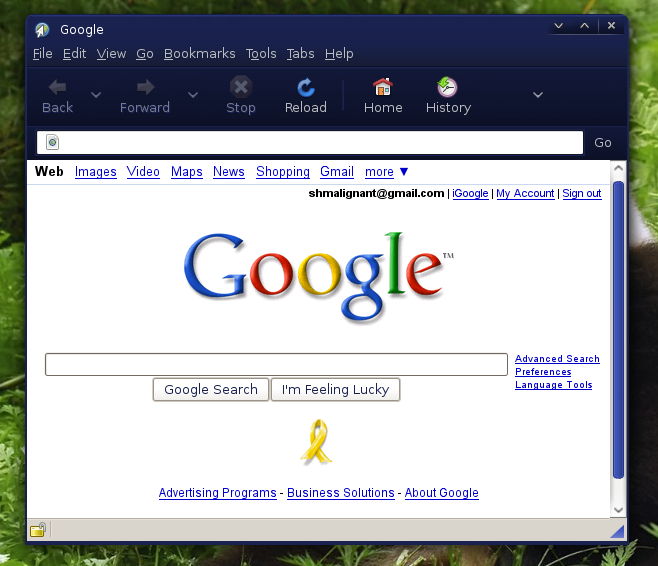658x566 pixels.
Task: Click the Go button beside address bar
Action: tap(603, 143)
